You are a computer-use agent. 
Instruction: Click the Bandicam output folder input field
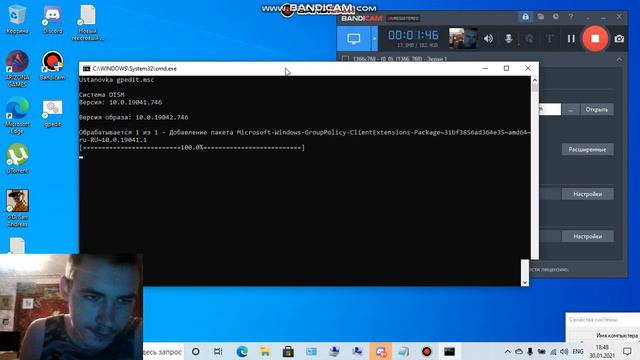click(550, 109)
